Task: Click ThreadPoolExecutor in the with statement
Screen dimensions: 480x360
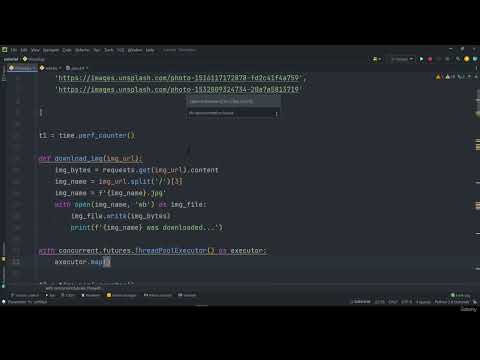Action: (x=171, y=250)
